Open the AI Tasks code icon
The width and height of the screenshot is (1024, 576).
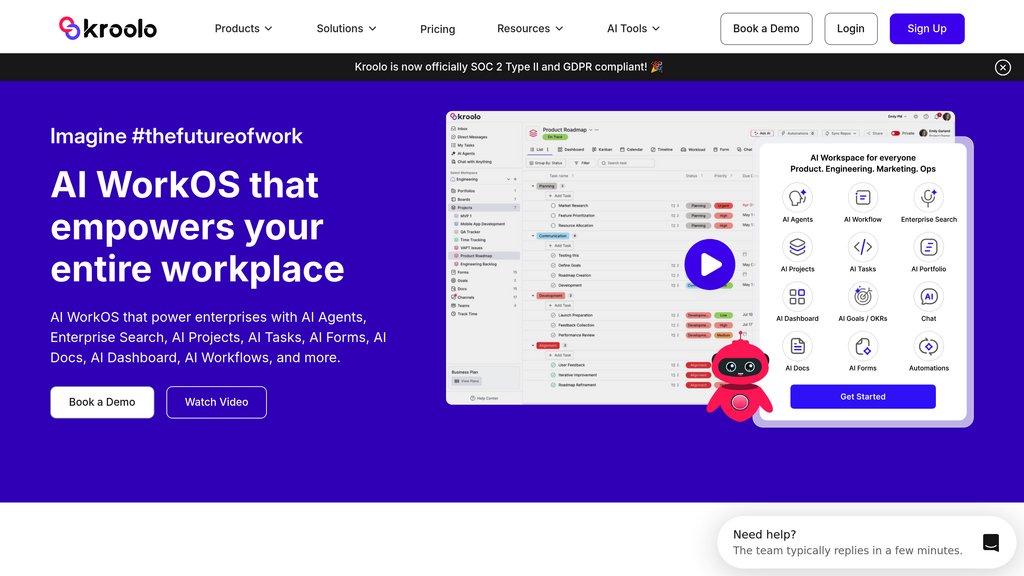[x=863, y=247]
